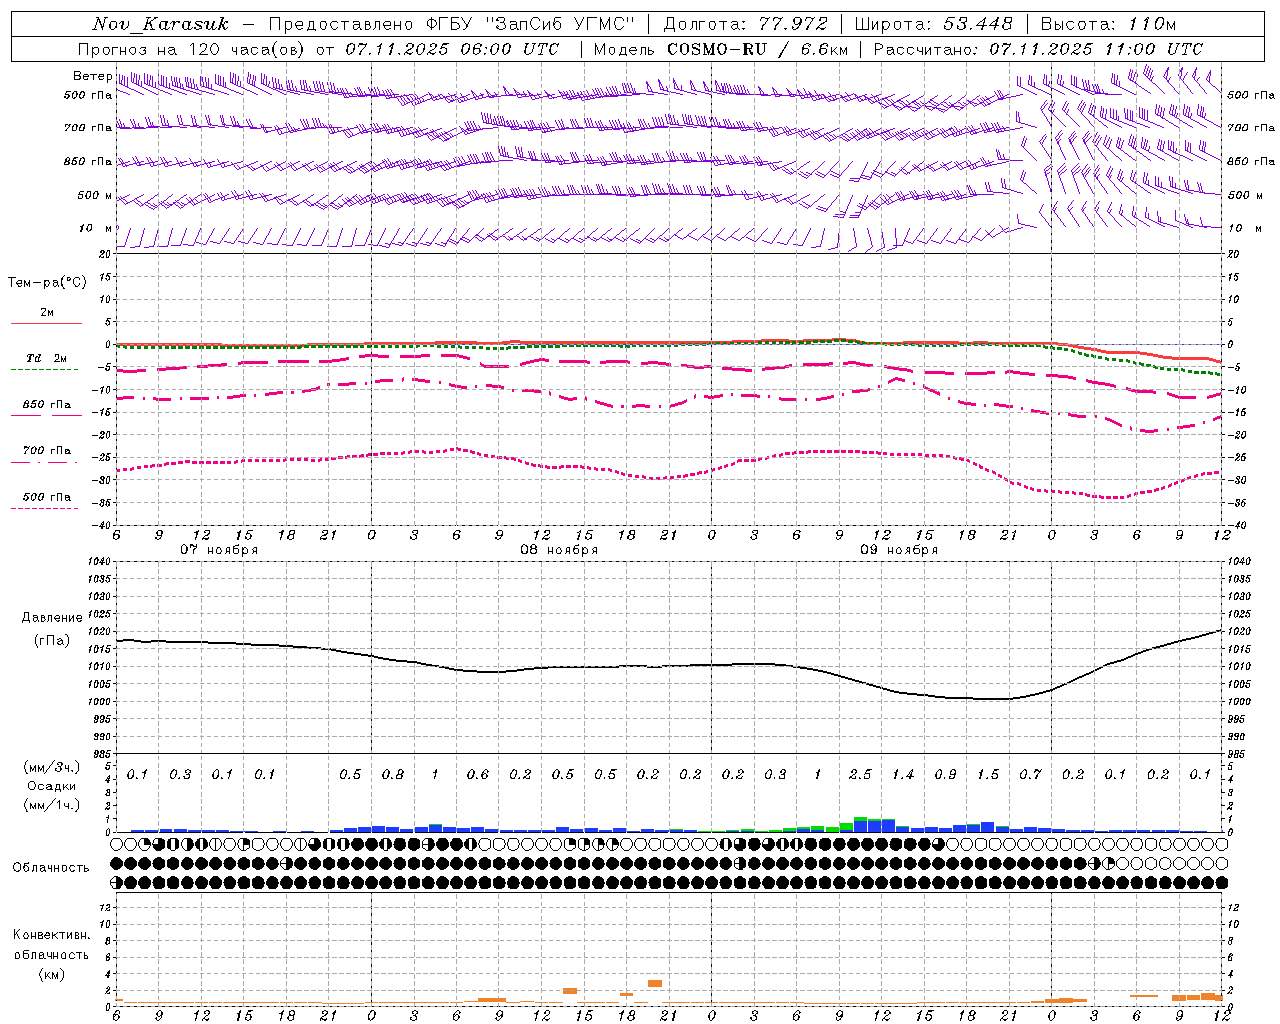Click the 2.5 precipitation value
This screenshot has width=1280, height=1024.
pyautogui.click(x=860, y=775)
